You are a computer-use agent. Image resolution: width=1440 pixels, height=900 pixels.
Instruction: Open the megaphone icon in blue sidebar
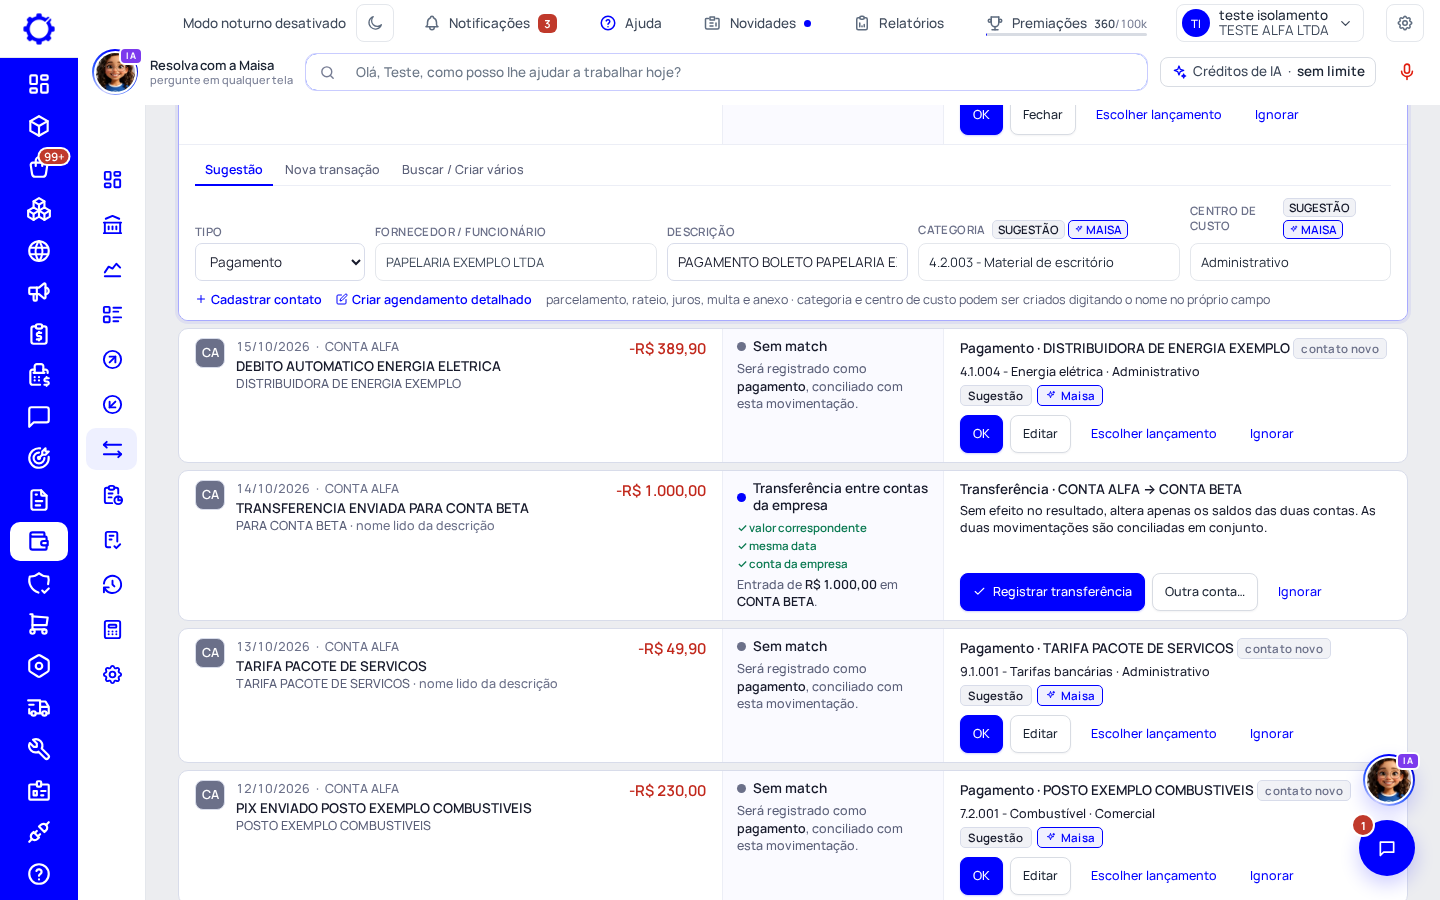click(39, 292)
